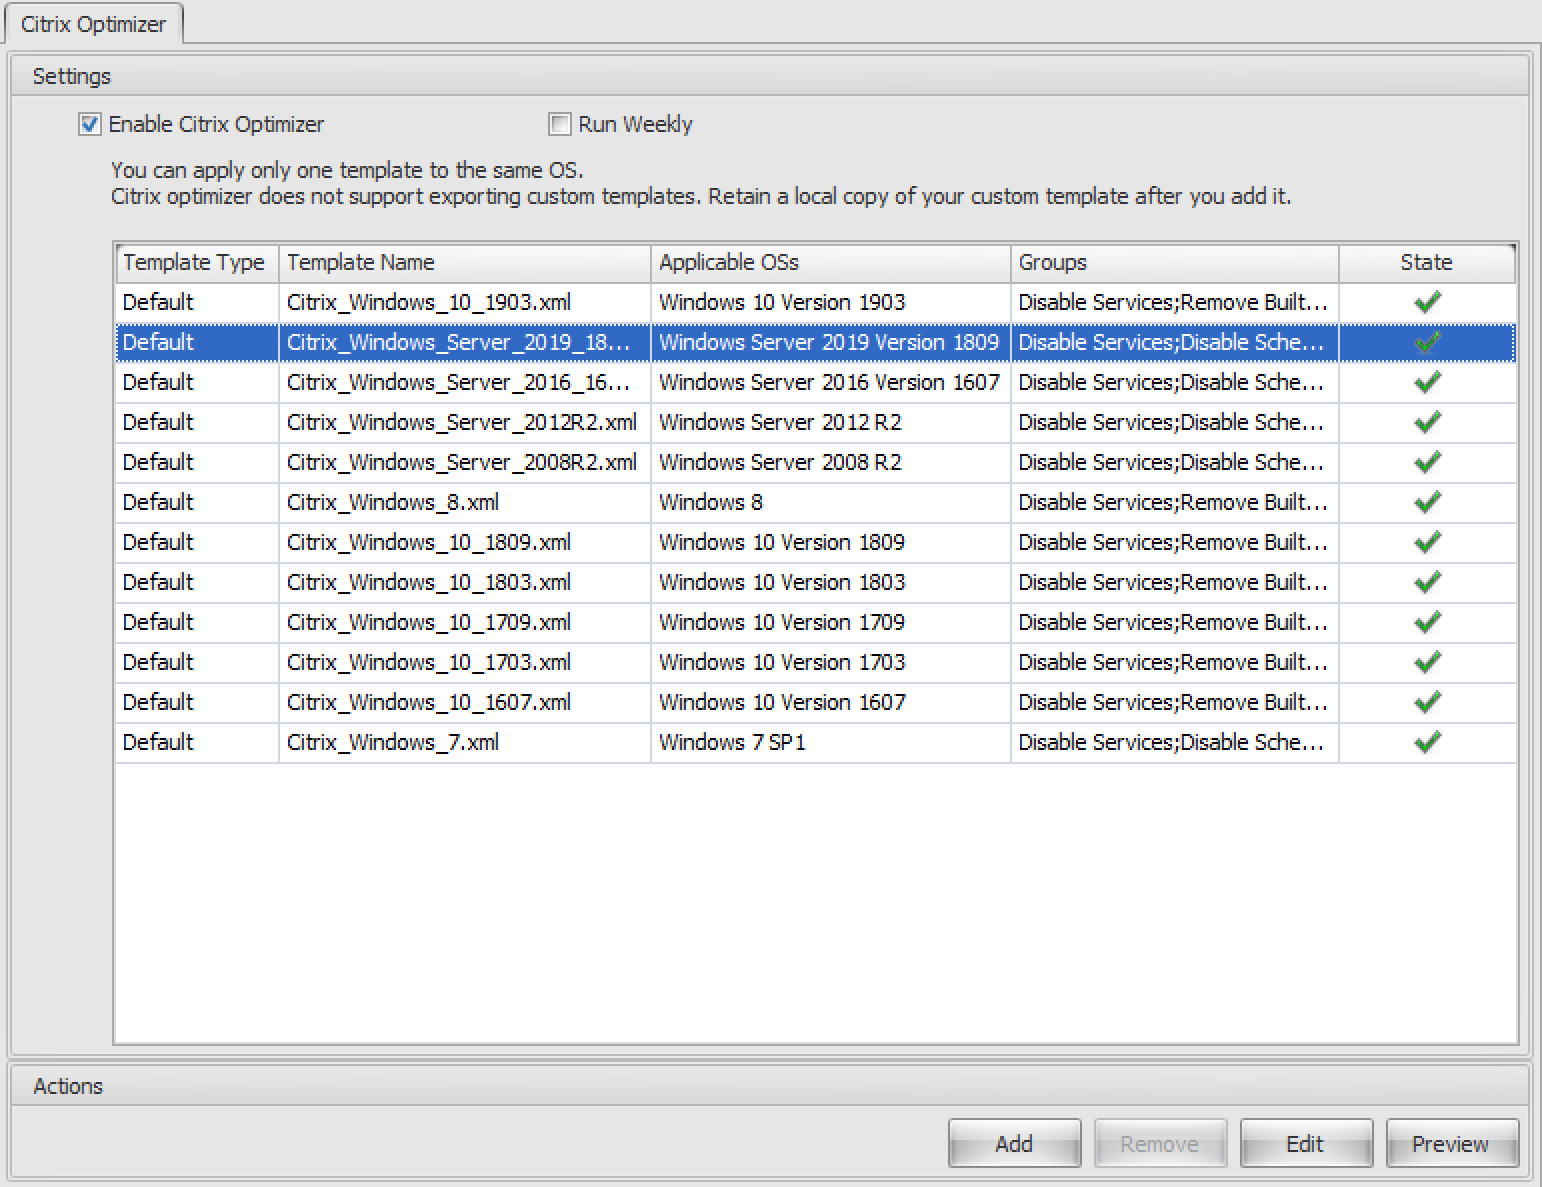Select the Citrix_Windows_7.xml template row
Image resolution: width=1542 pixels, height=1187 pixels.
click(392, 742)
